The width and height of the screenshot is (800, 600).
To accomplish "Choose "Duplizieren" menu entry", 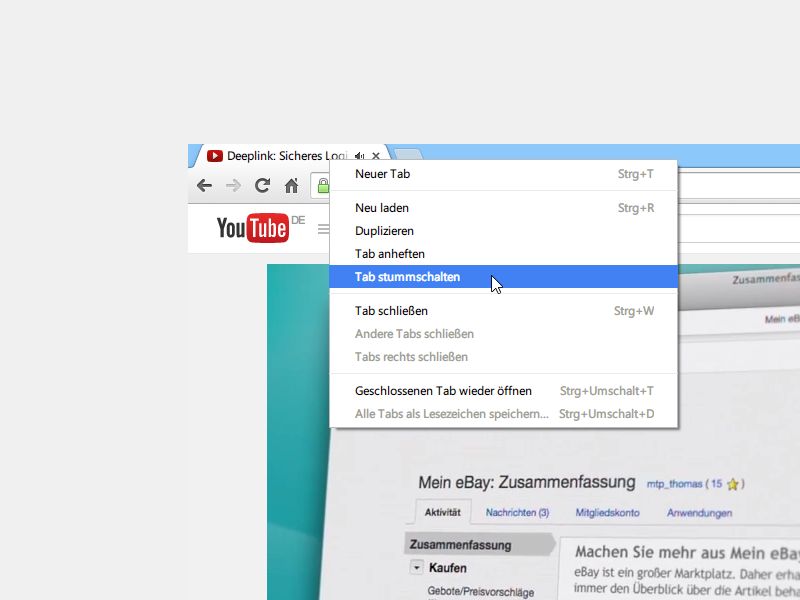I will 504,231.
